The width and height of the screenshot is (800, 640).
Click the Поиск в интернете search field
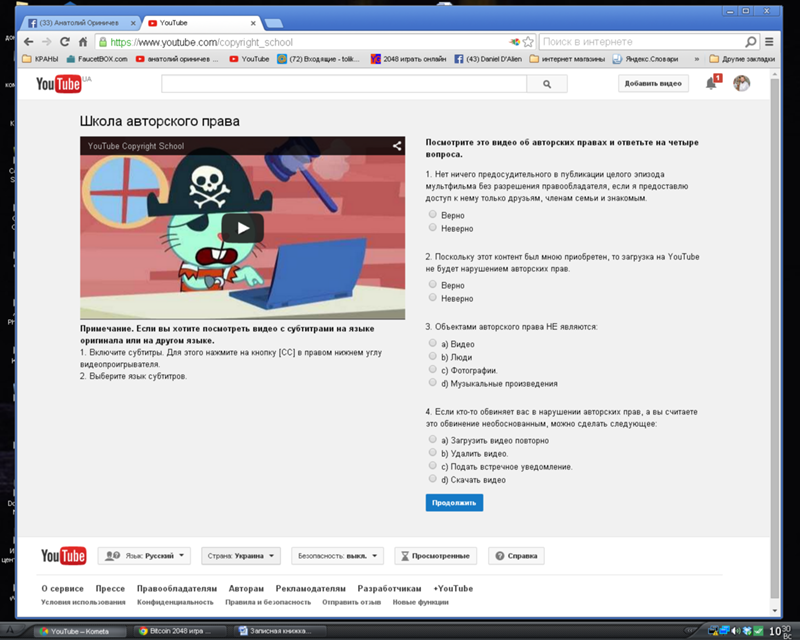coord(642,42)
